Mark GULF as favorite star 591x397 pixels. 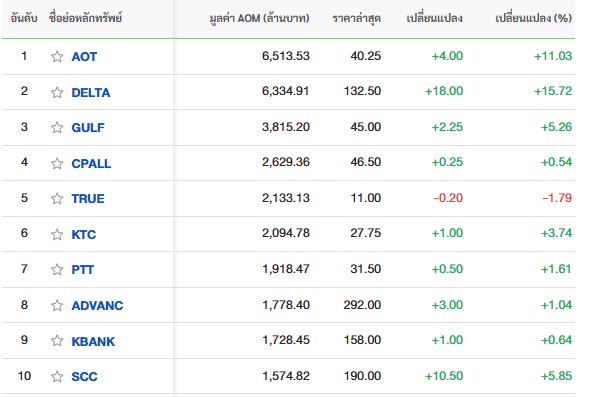click(x=57, y=127)
